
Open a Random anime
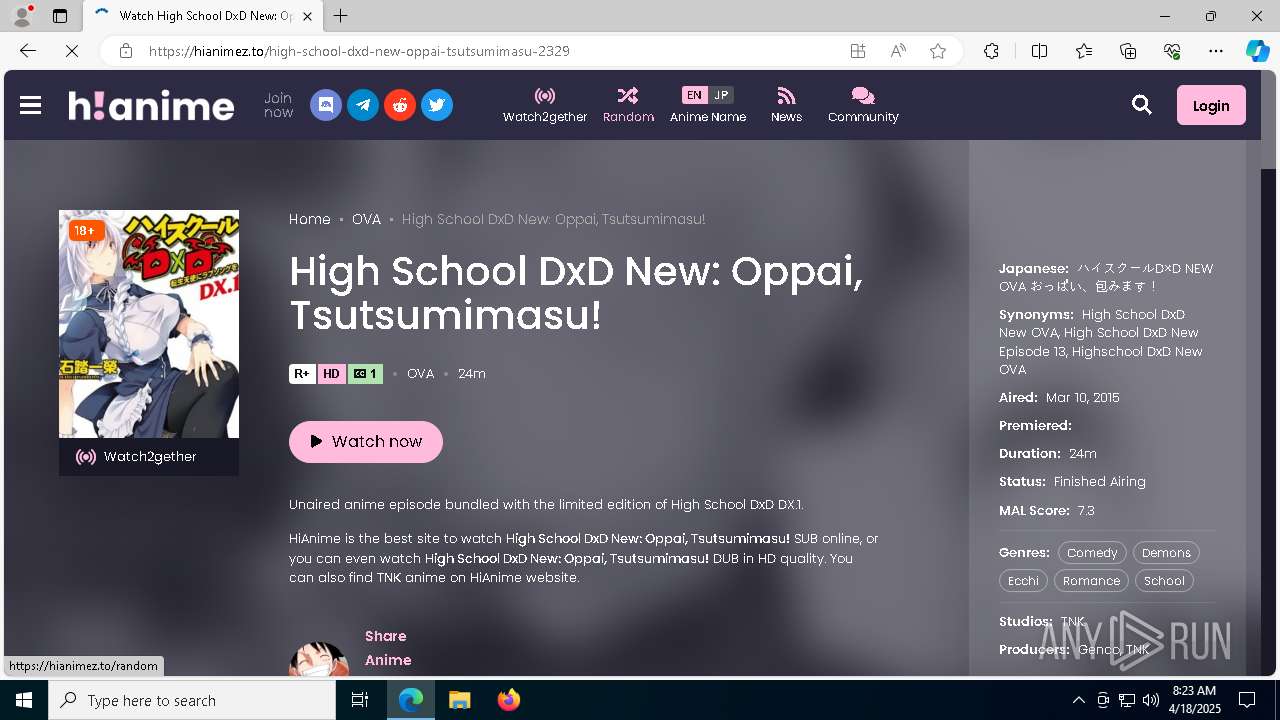coord(628,105)
